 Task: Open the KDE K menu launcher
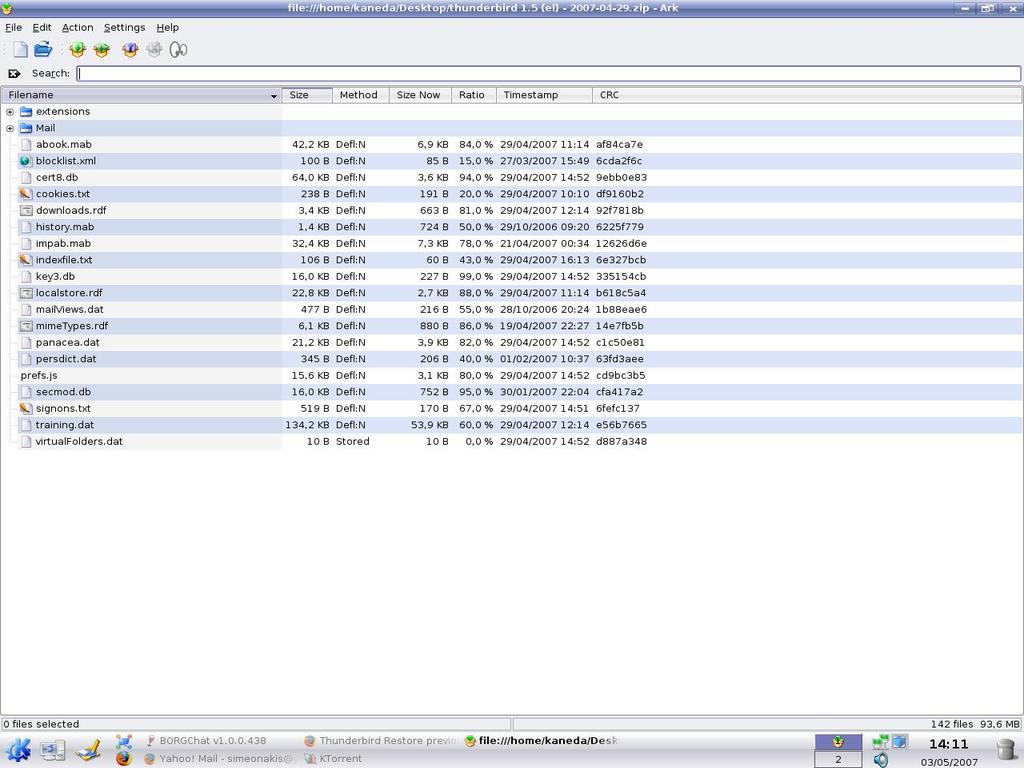coord(18,749)
